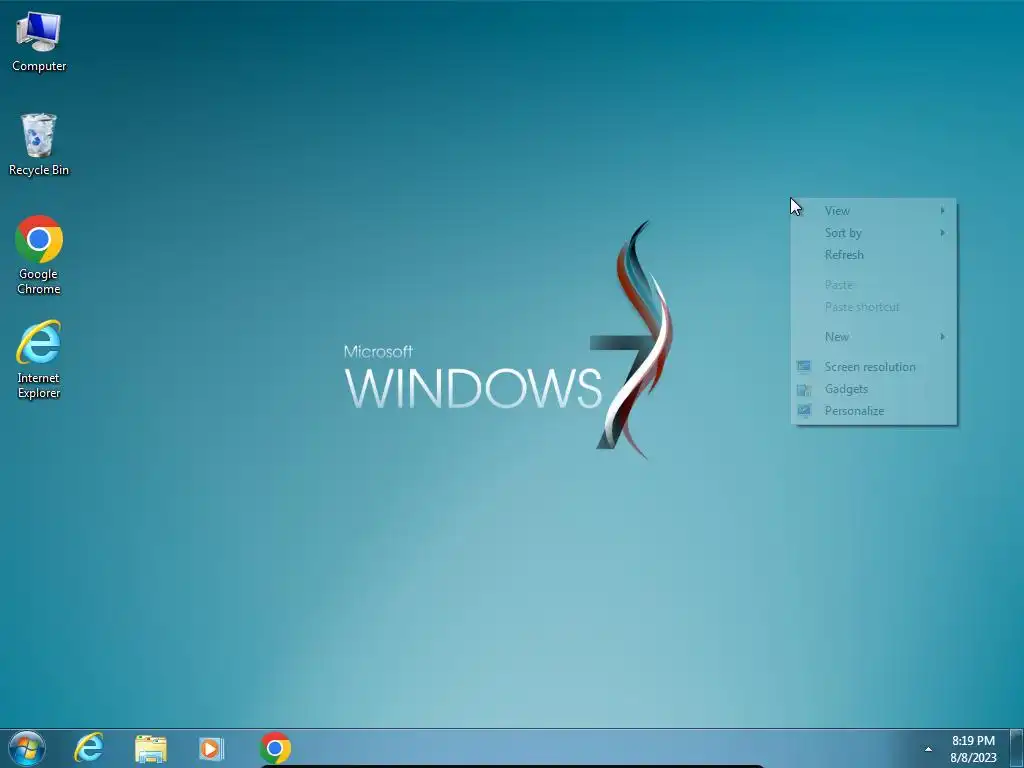Expand the arrow beside New

tap(942, 336)
